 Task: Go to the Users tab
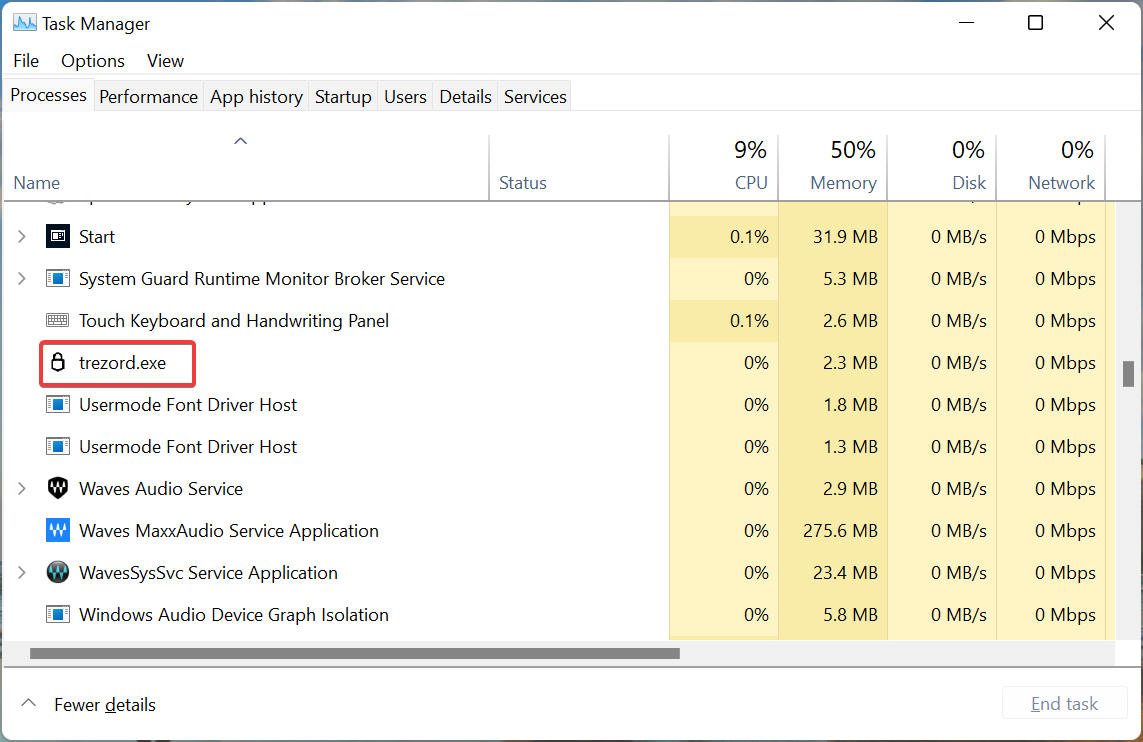pos(405,97)
